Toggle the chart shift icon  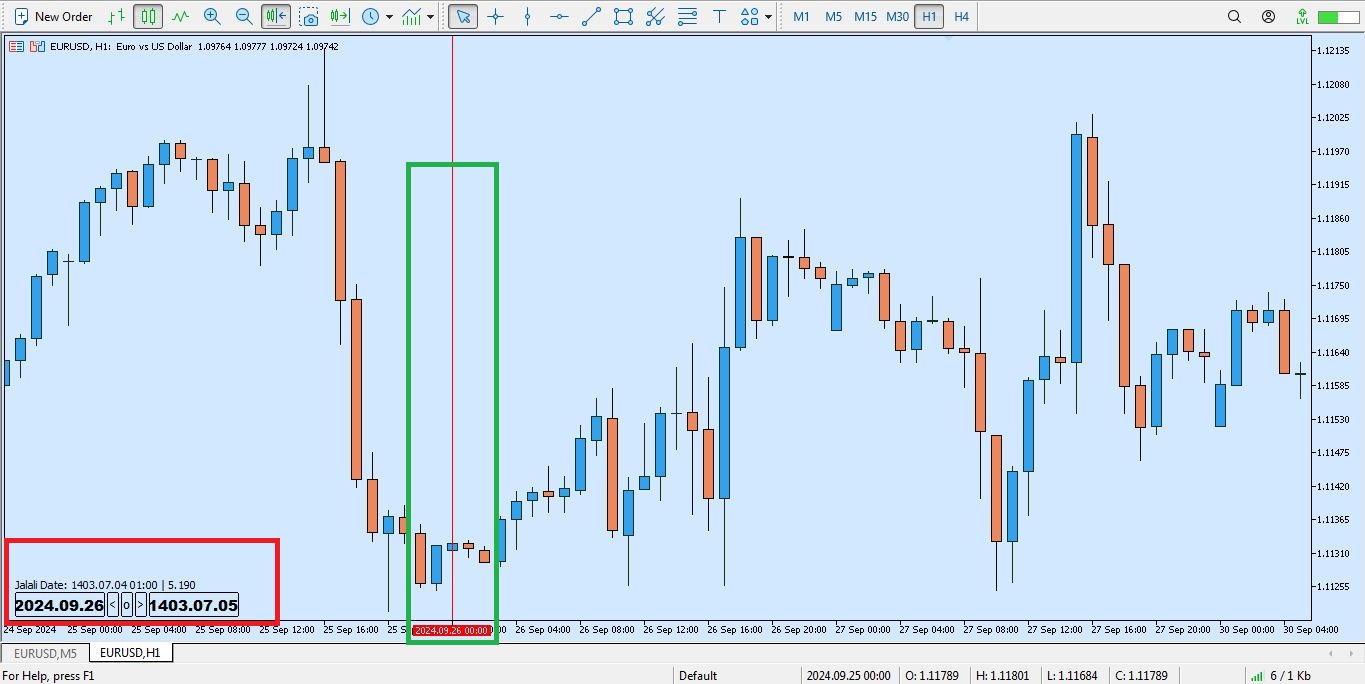340,16
